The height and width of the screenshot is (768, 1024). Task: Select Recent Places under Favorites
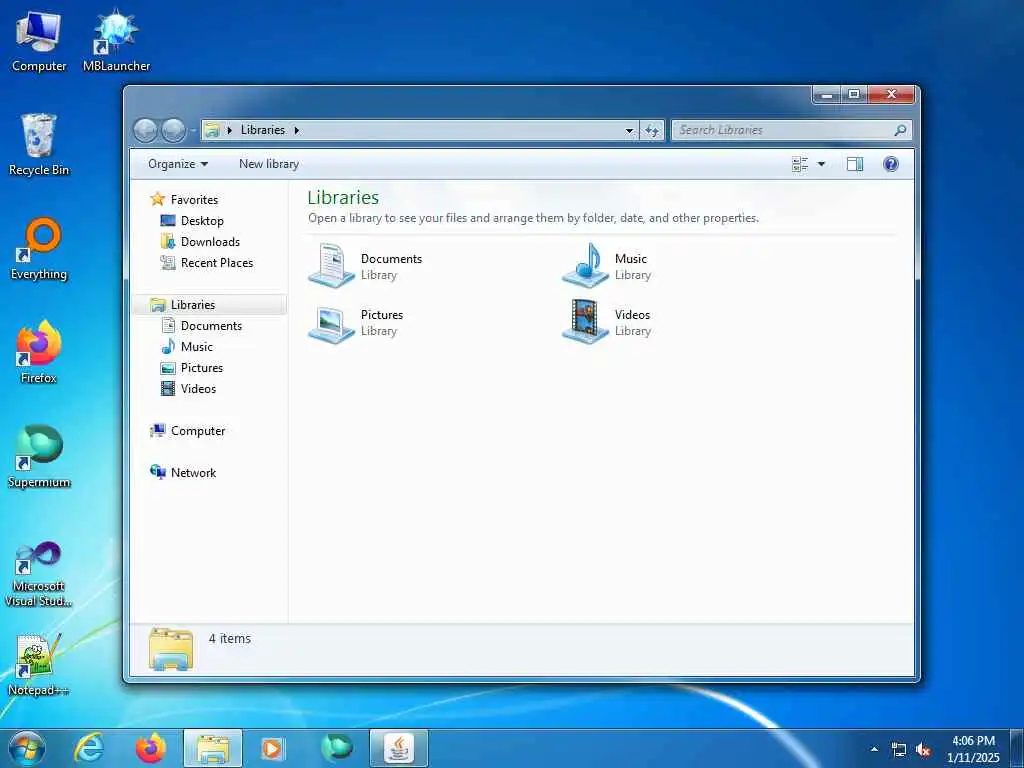216,263
